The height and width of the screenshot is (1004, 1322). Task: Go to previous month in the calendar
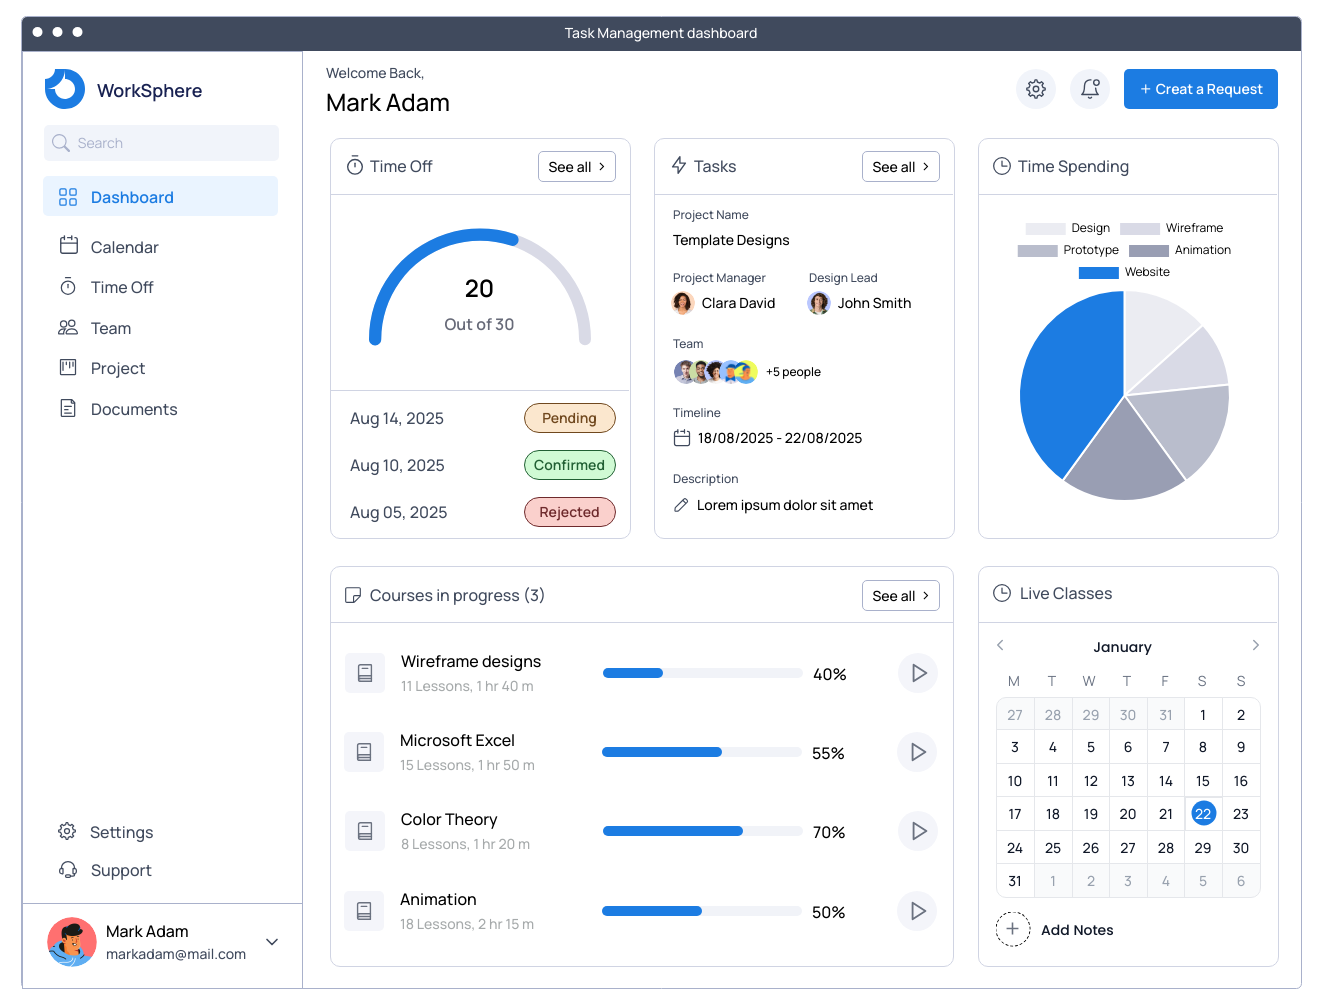pyautogui.click(x=1000, y=645)
